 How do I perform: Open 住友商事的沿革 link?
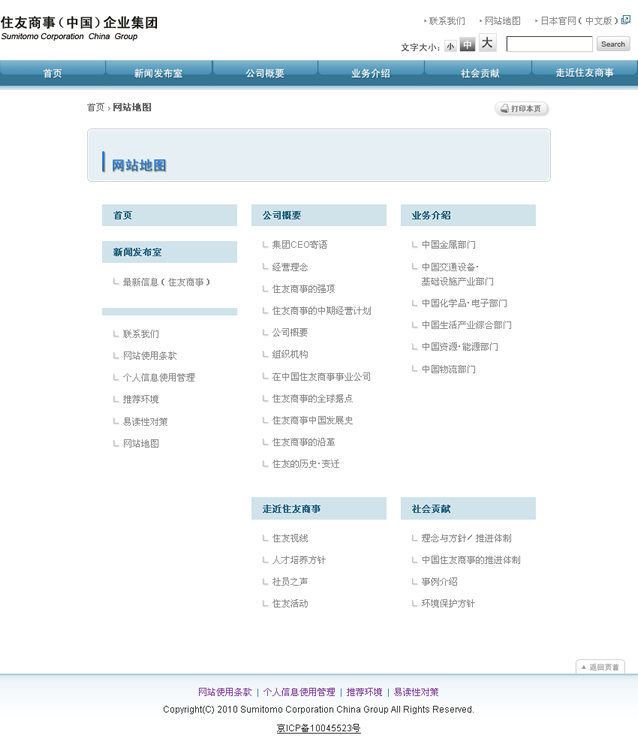click(x=303, y=442)
